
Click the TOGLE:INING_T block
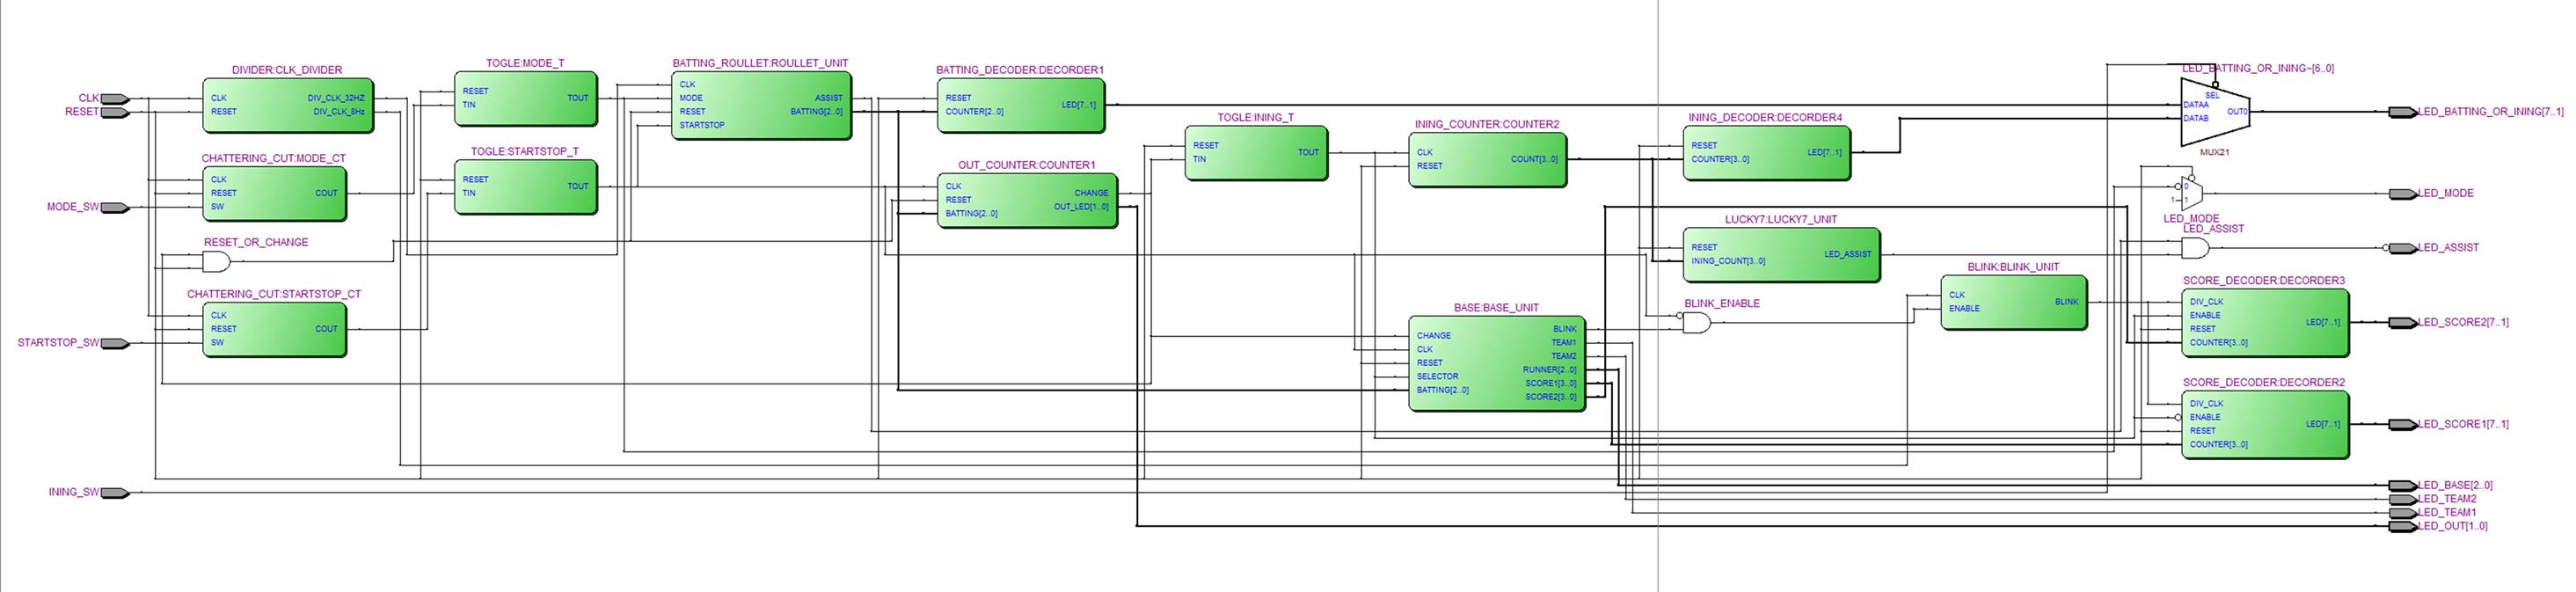coord(1256,153)
